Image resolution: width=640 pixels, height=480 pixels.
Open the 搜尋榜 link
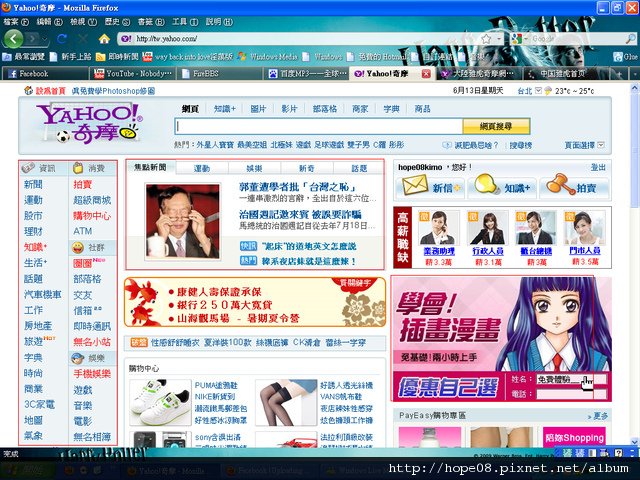(x=520, y=145)
